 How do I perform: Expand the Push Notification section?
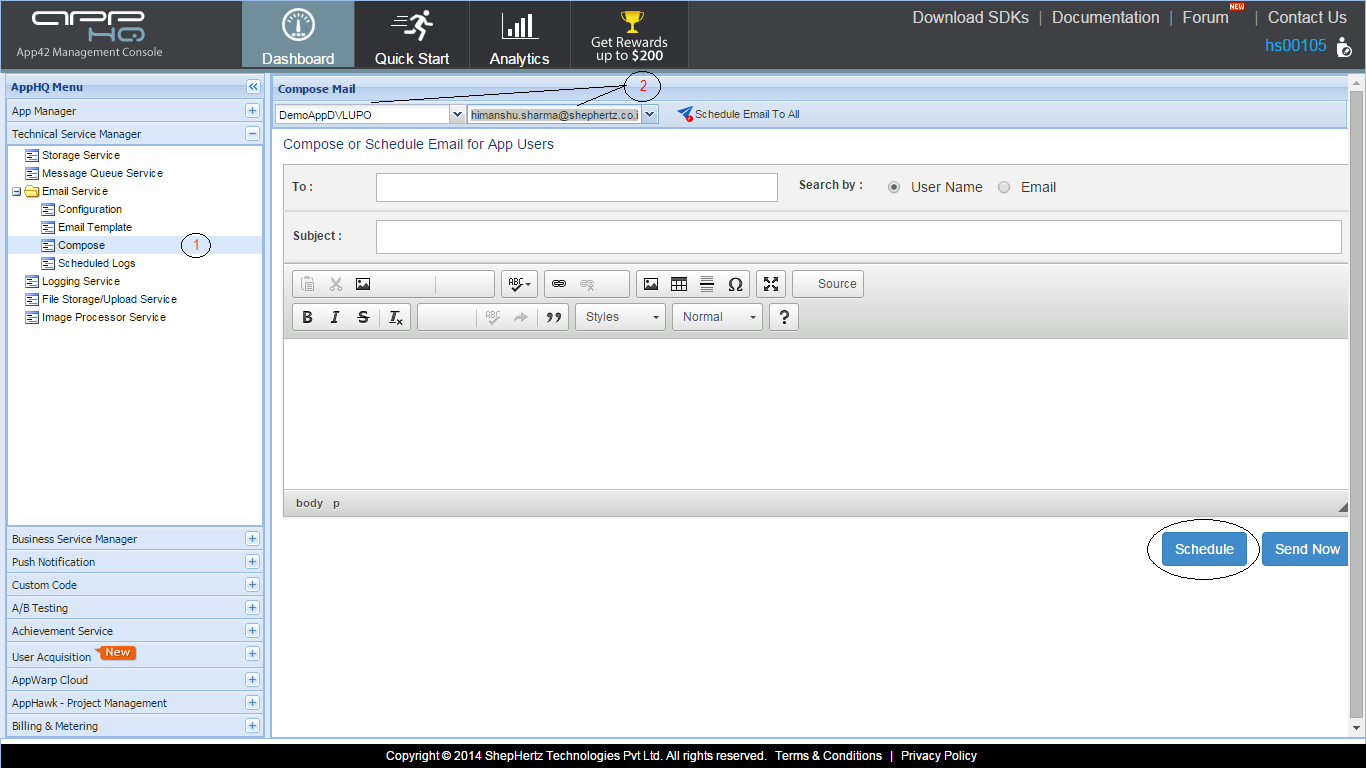[x=252, y=562]
